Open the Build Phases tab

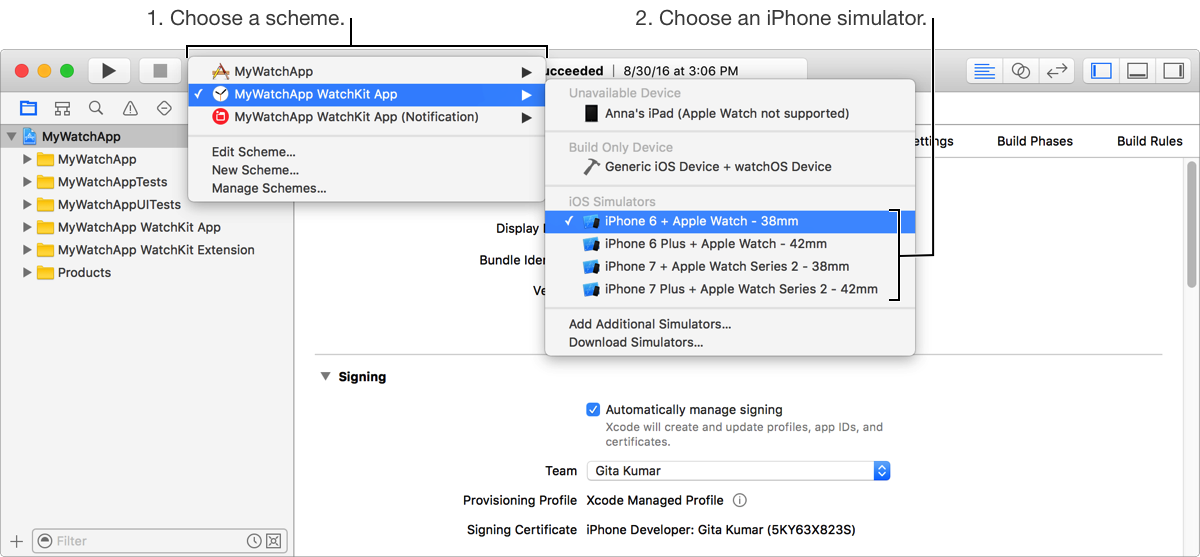click(1034, 141)
